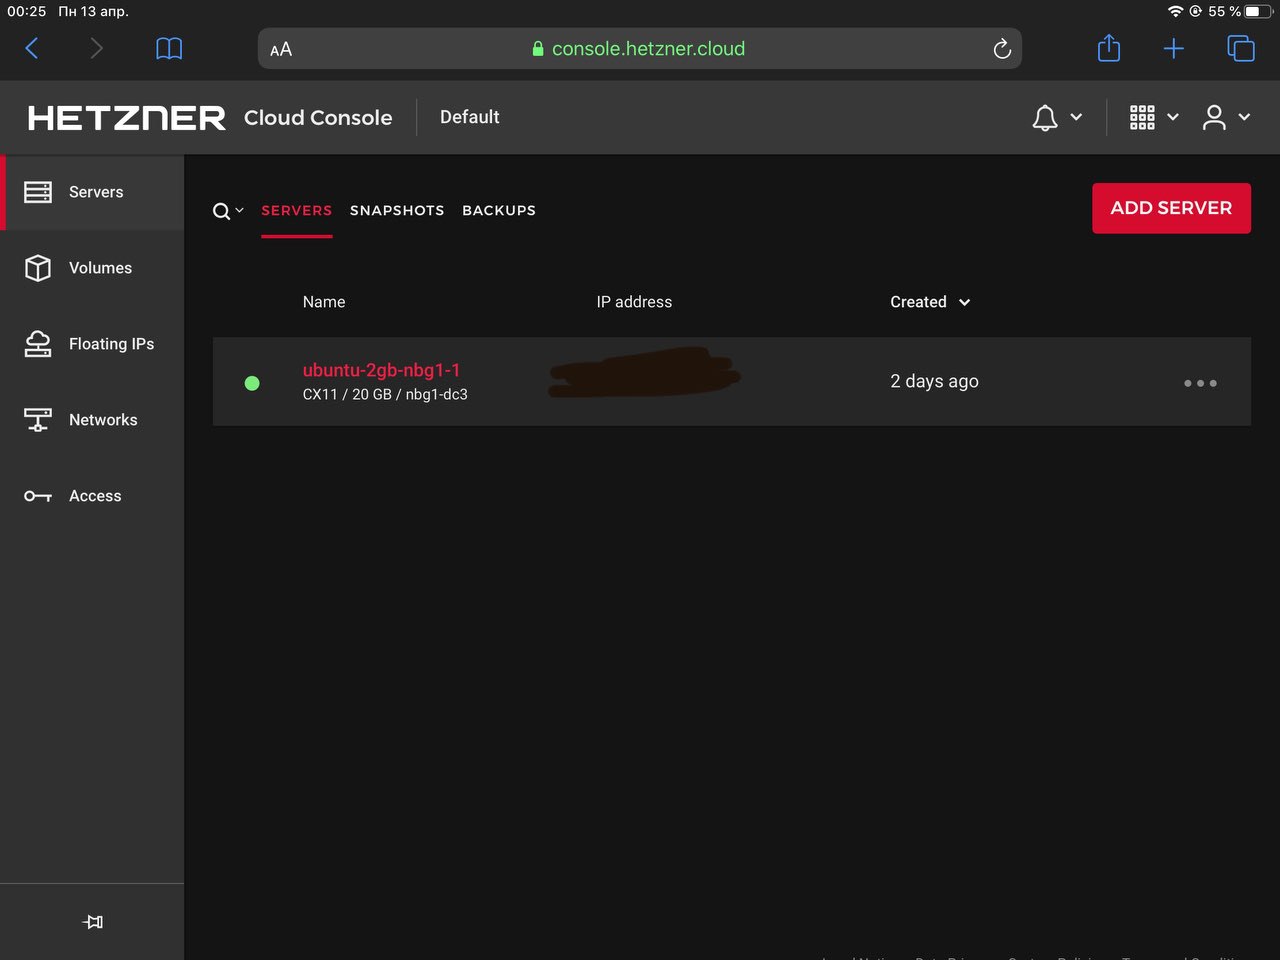Click the 2 days ago cell
Screen dimensions: 1280x960
[934, 381]
